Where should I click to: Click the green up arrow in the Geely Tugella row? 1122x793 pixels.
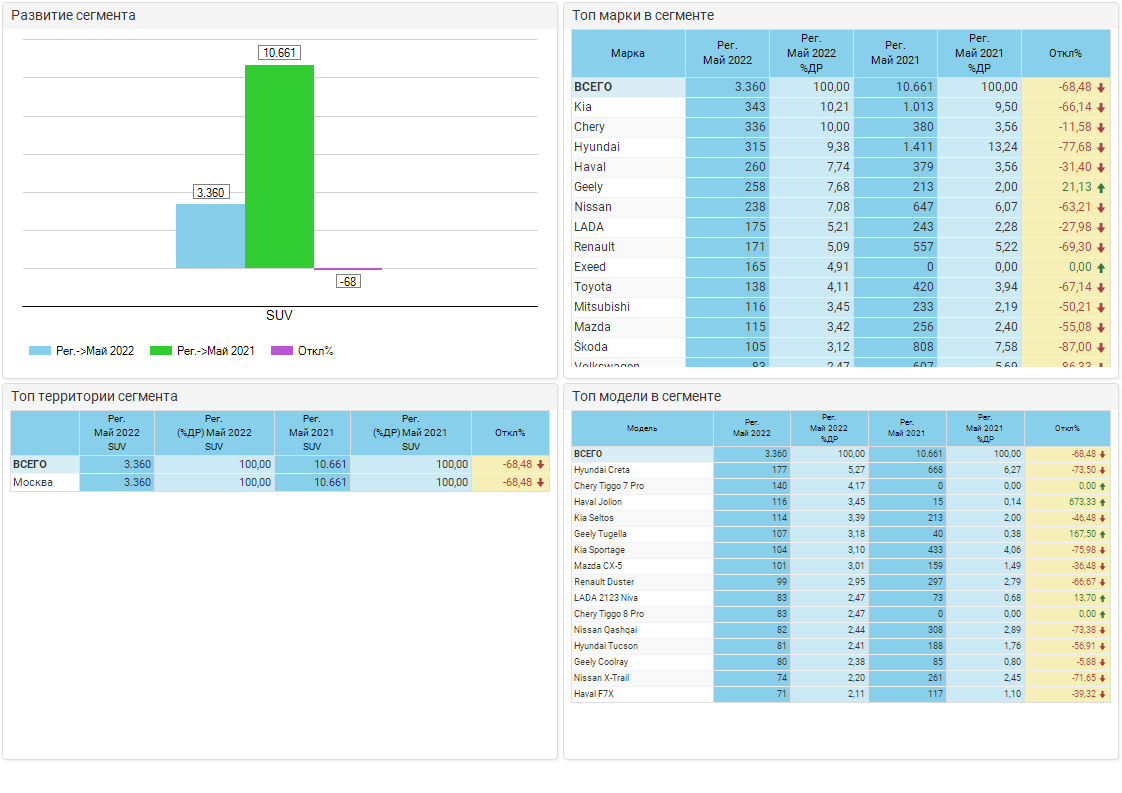click(x=1102, y=534)
